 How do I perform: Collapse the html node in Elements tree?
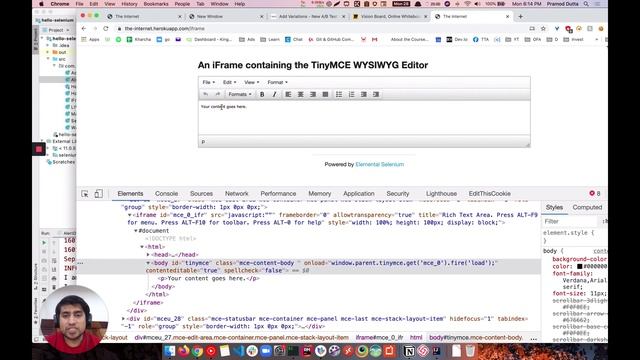click(x=142, y=247)
